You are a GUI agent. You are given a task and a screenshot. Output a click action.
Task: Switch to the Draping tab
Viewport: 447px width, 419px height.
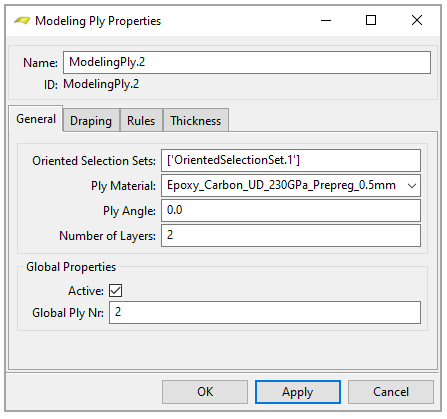[x=91, y=121]
